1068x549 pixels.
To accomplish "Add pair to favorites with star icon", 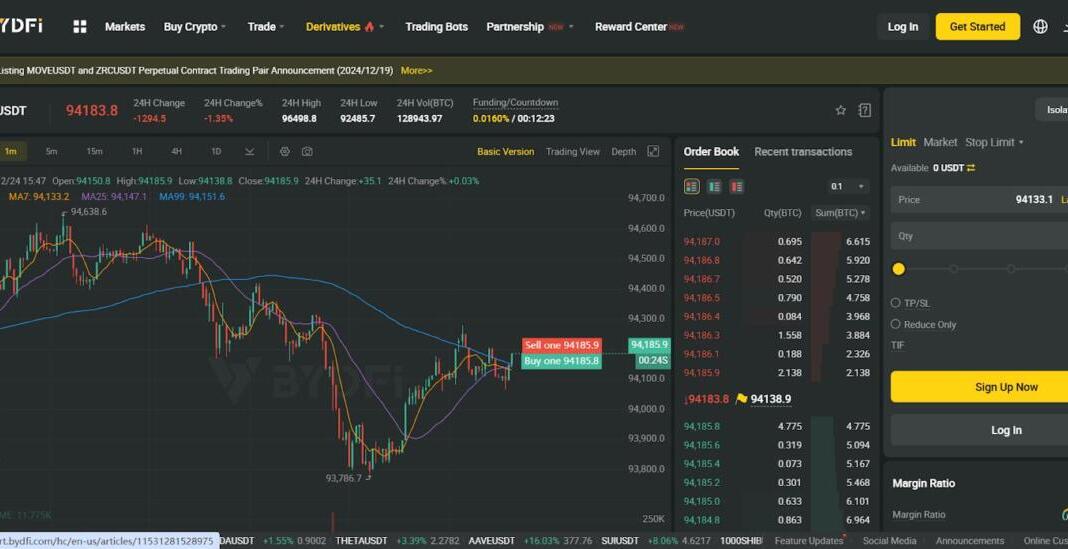I will (840, 110).
